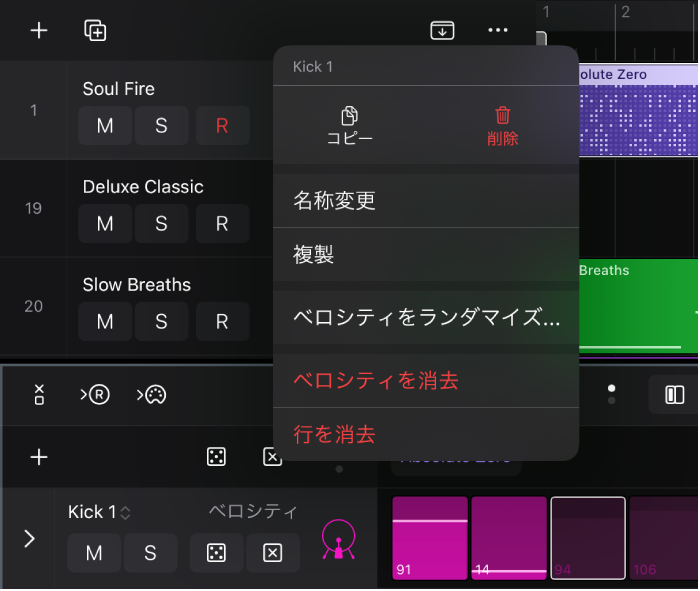Open the three-dots more options menu

pos(498,30)
